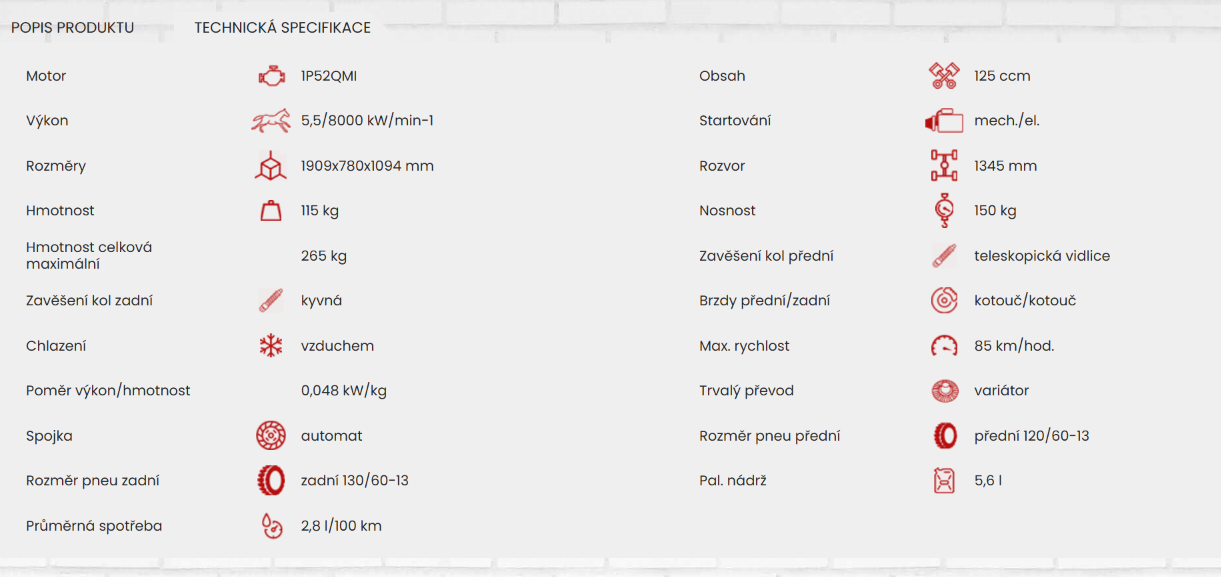Switch to the Popis produktu tab

(x=72, y=28)
